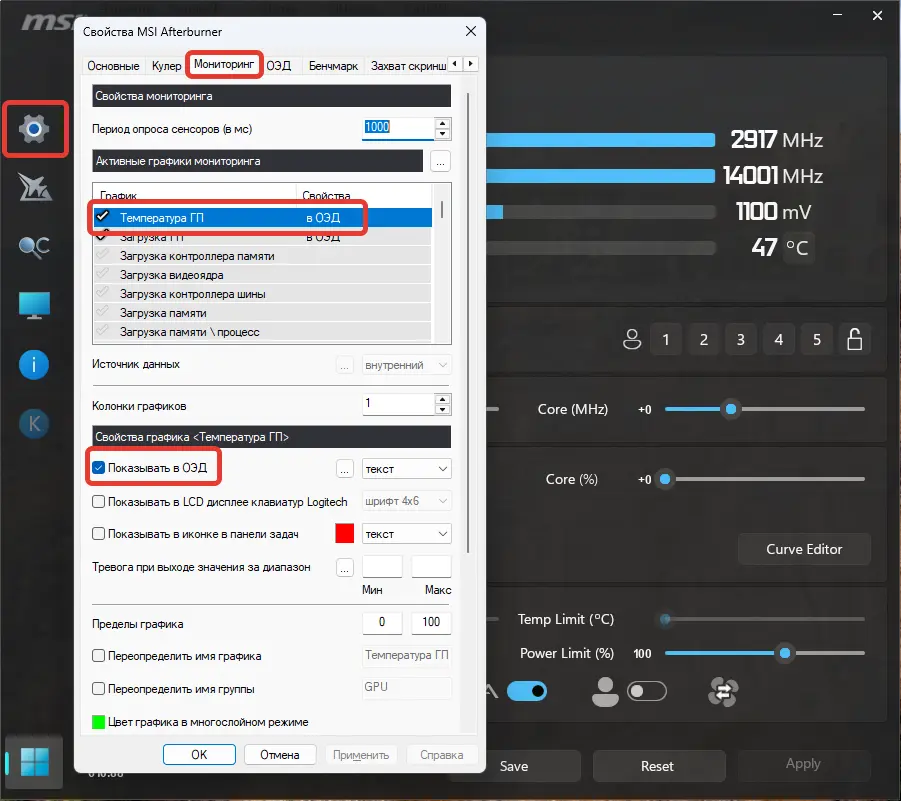This screenshot has height=801, width=901.
Task: Toggle checkmark for Загрузка контроллера памяти
Action: (x=103, y=255)
